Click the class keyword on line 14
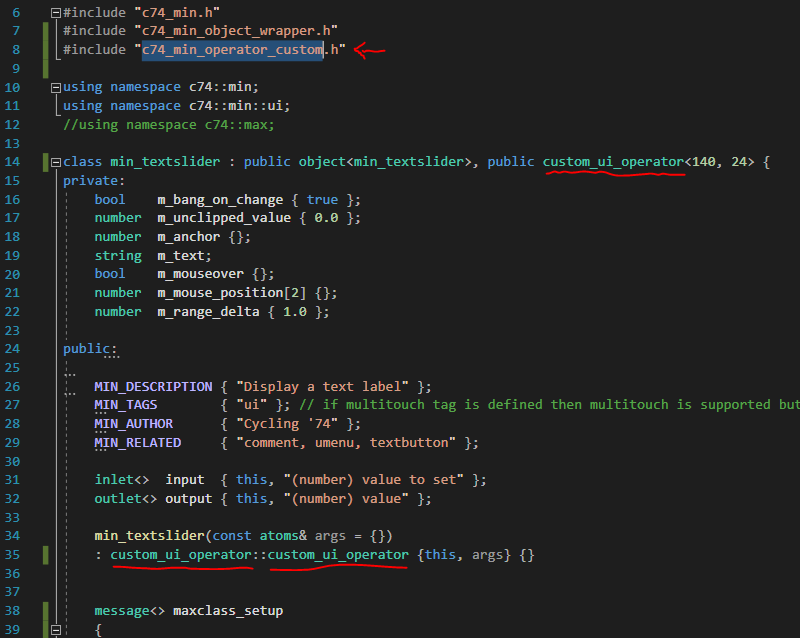 click(83, 162)
